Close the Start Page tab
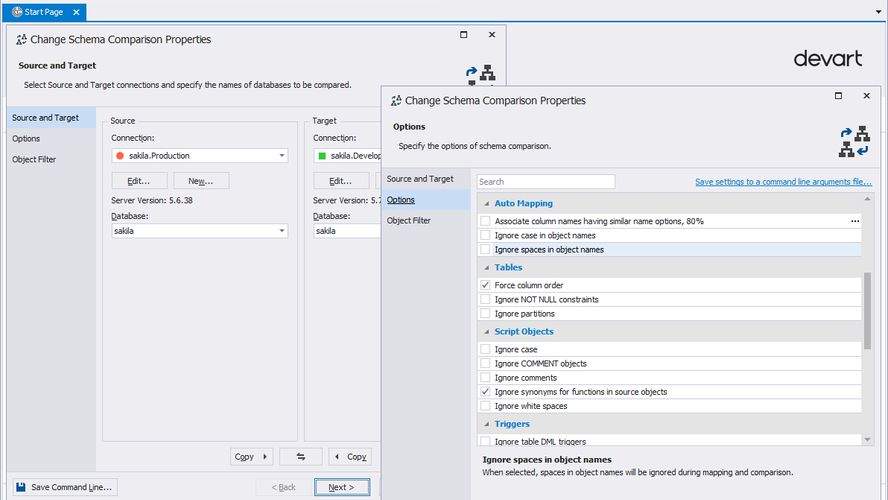The height and width of the screenshot is (500, 888). tap(77, 11)
